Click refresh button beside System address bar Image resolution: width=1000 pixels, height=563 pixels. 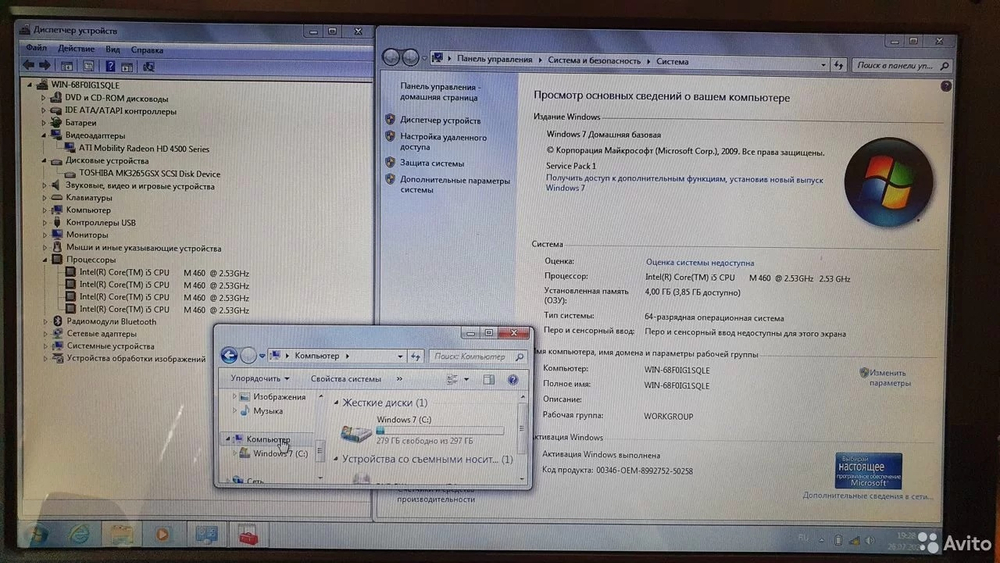tap(838, 64)
